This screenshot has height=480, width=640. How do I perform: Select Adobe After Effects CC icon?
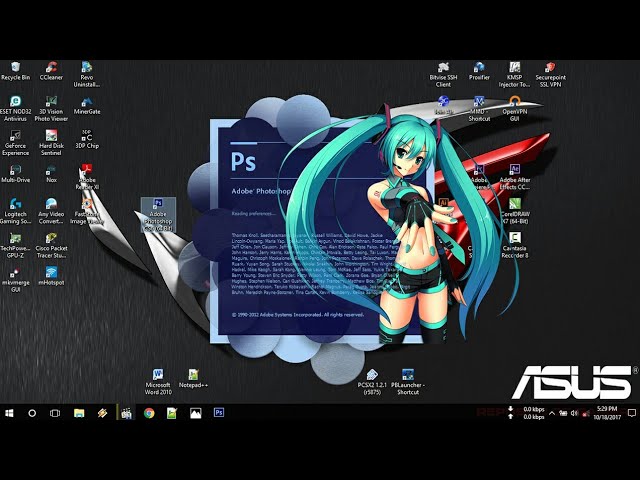pyautogui.click(x=514, y=177)
